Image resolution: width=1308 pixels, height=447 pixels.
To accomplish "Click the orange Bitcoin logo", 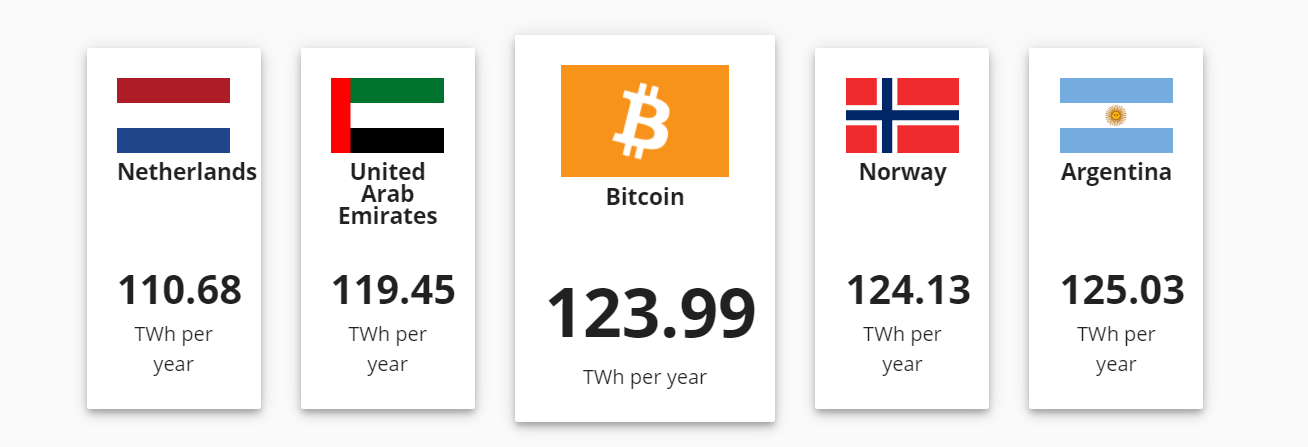I will [644, 121].
